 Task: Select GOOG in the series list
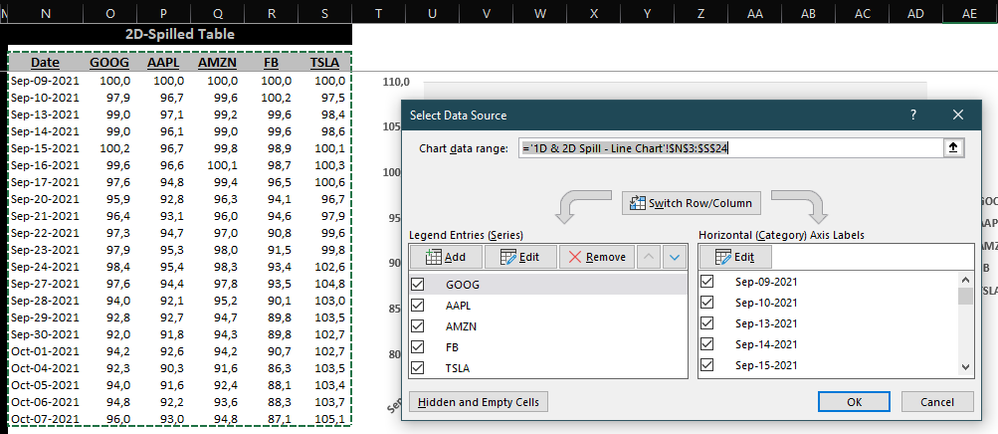point(463,284)
